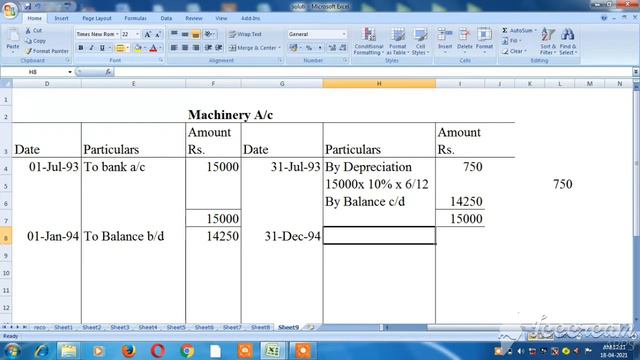Open the General number format dropdown
The image size is (640, 360).
pos(344,34)
